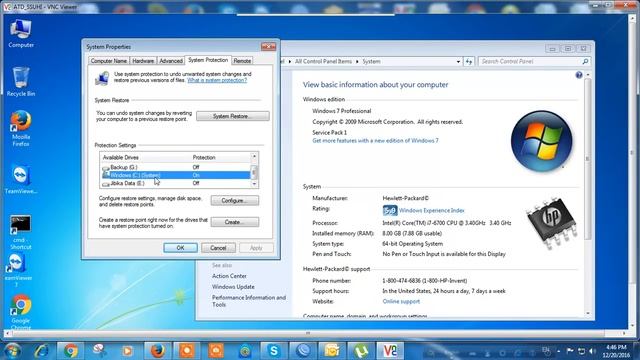This screenshot has width=640, height=360.
Task: Open the What is system protection link
Action: click(217, 80)
